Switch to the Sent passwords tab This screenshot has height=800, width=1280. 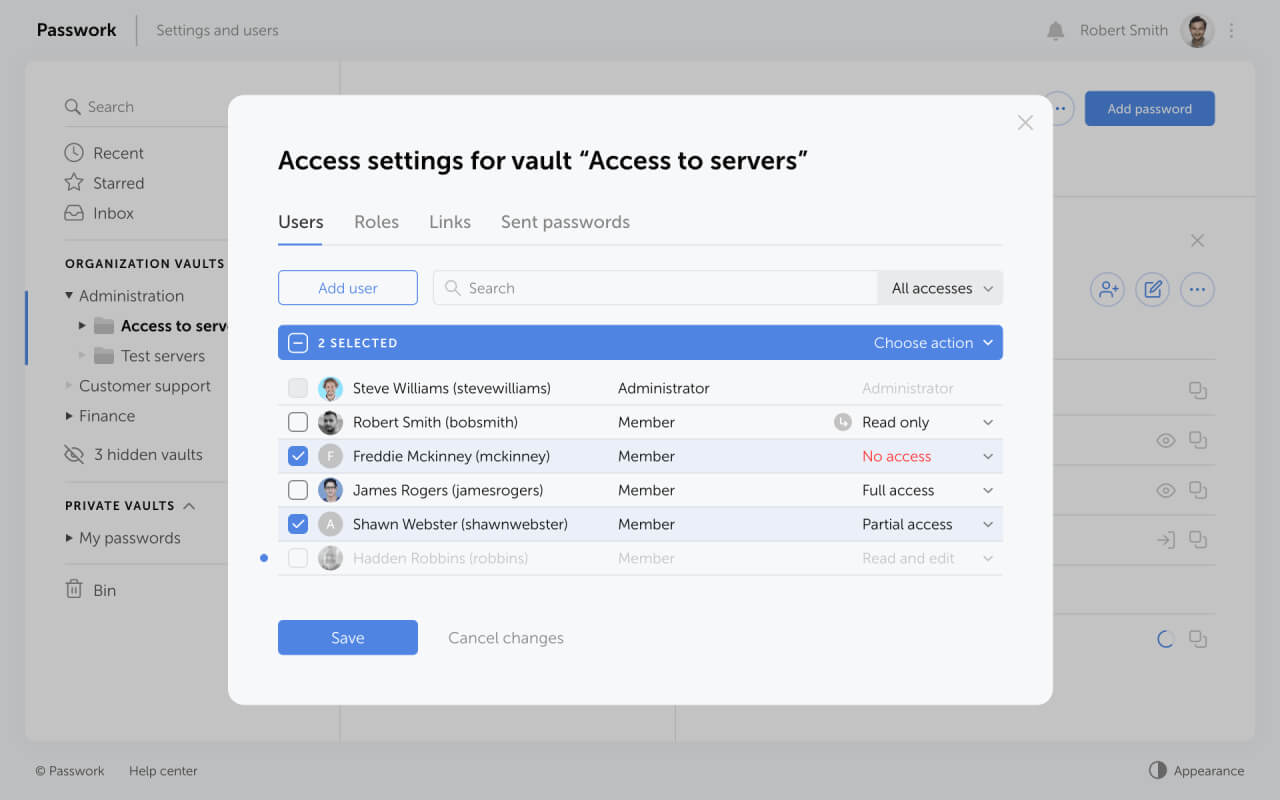pyautogui.click(x=565, y=222)
